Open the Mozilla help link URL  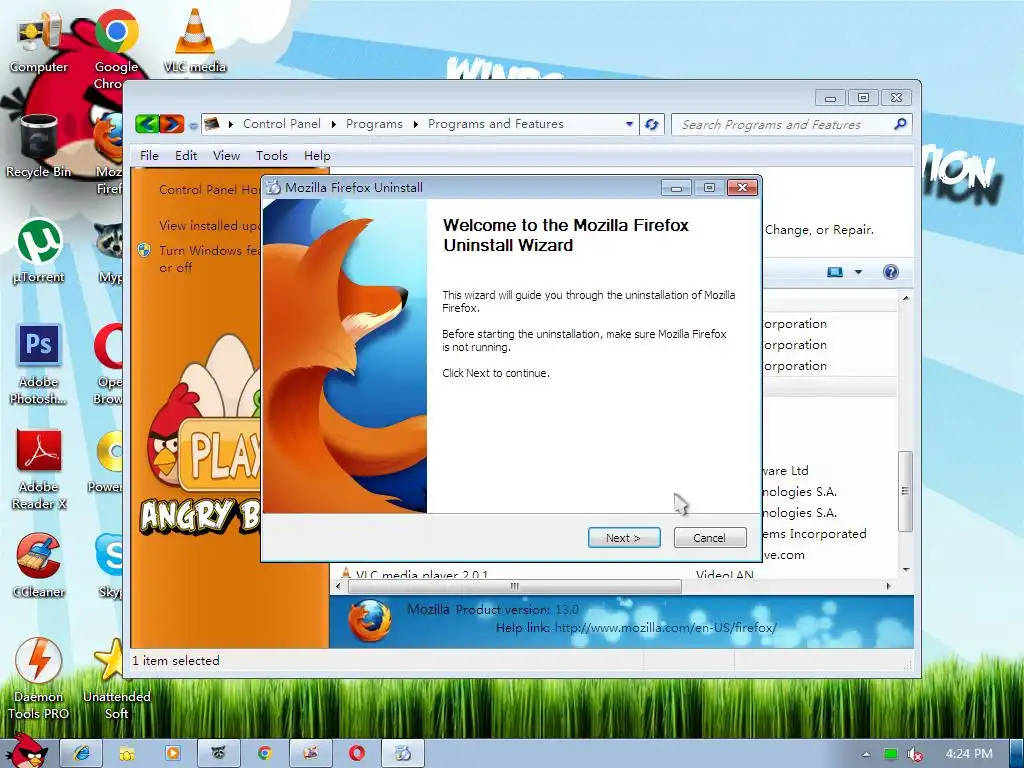pyautogui.click(x=665, y=628)
